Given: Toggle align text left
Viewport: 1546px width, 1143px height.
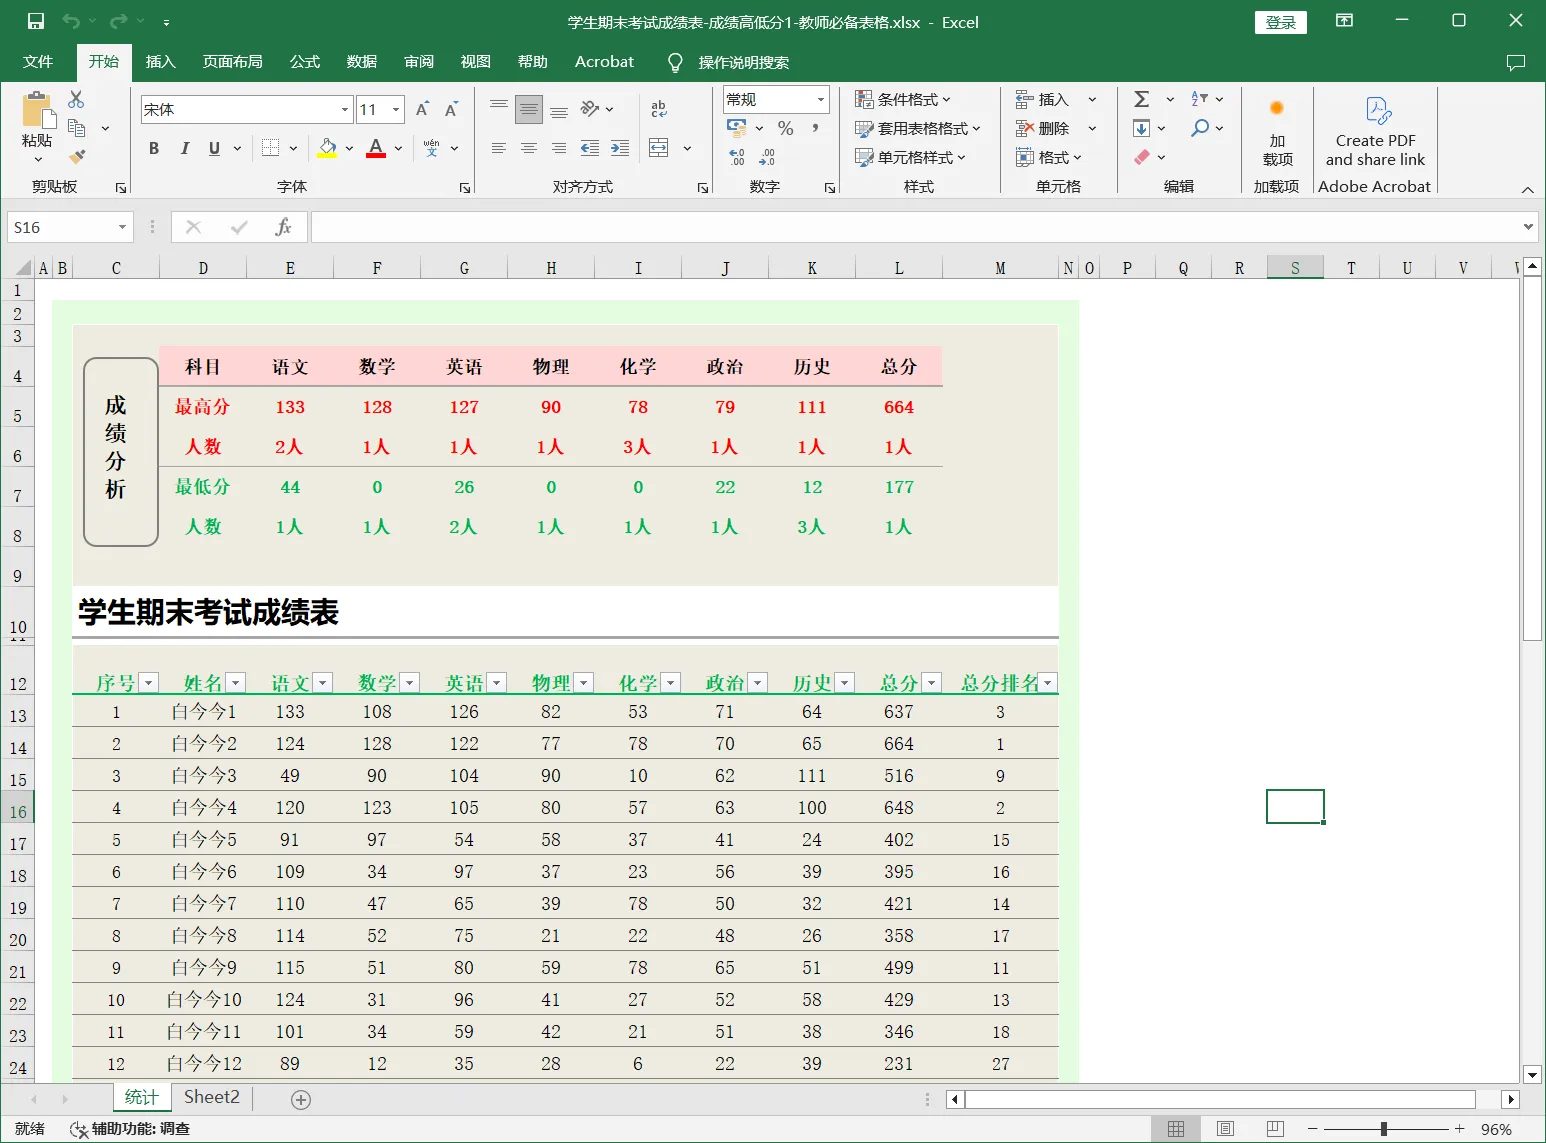Looking at the screenshot, I should [499, 148].
